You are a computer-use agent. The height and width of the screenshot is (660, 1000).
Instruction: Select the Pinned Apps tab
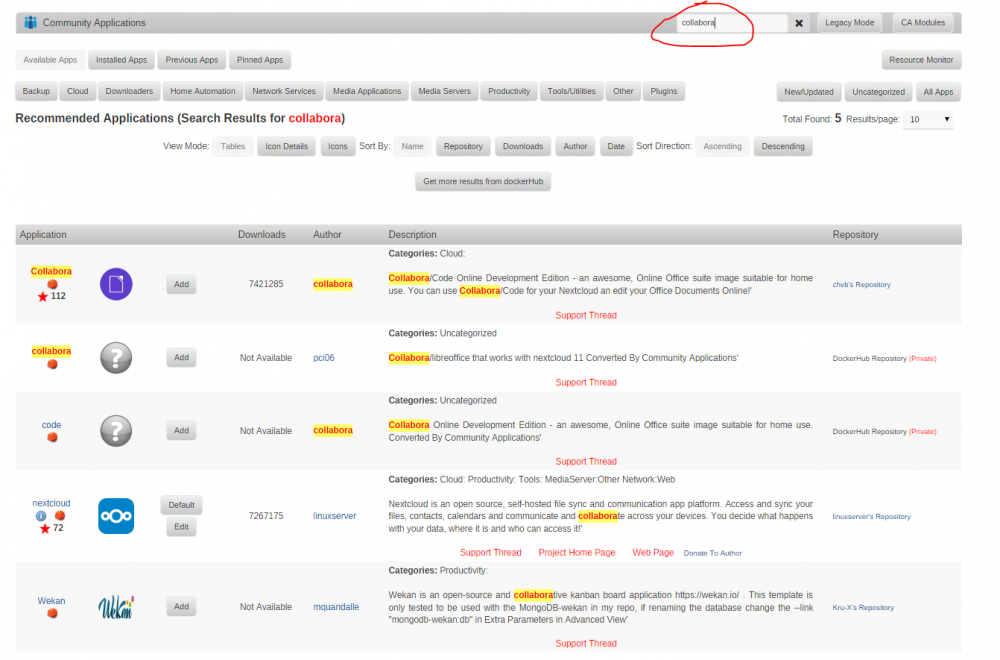point(260,60)
